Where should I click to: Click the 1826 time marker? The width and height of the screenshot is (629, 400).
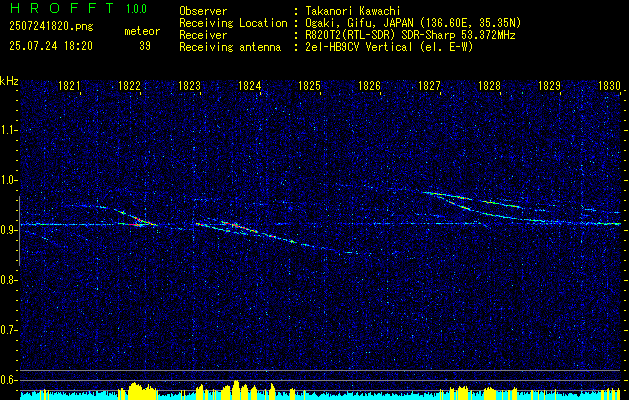click(x=369, y=85)
